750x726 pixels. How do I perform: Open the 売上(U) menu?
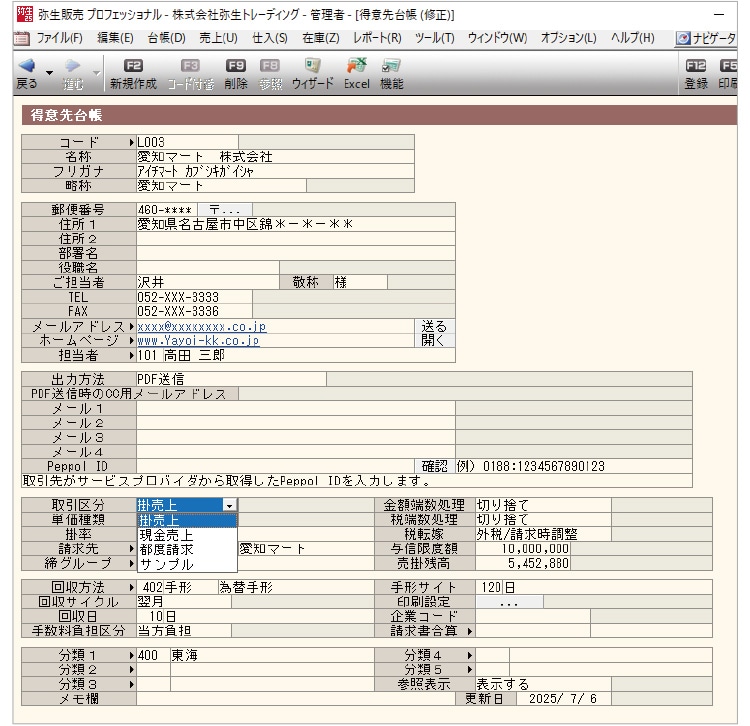[x=218, y=38]
